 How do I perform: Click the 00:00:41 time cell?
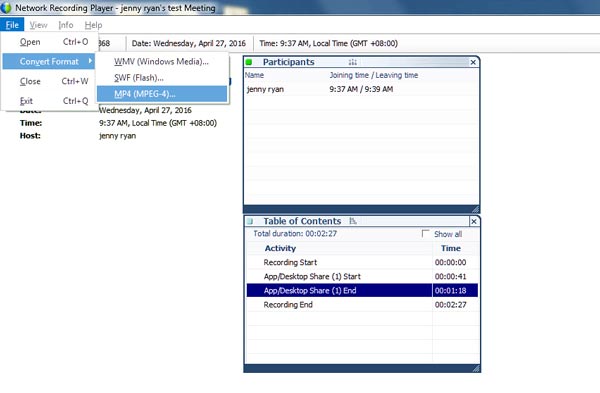pyautogui.click(x=451, y=277)
